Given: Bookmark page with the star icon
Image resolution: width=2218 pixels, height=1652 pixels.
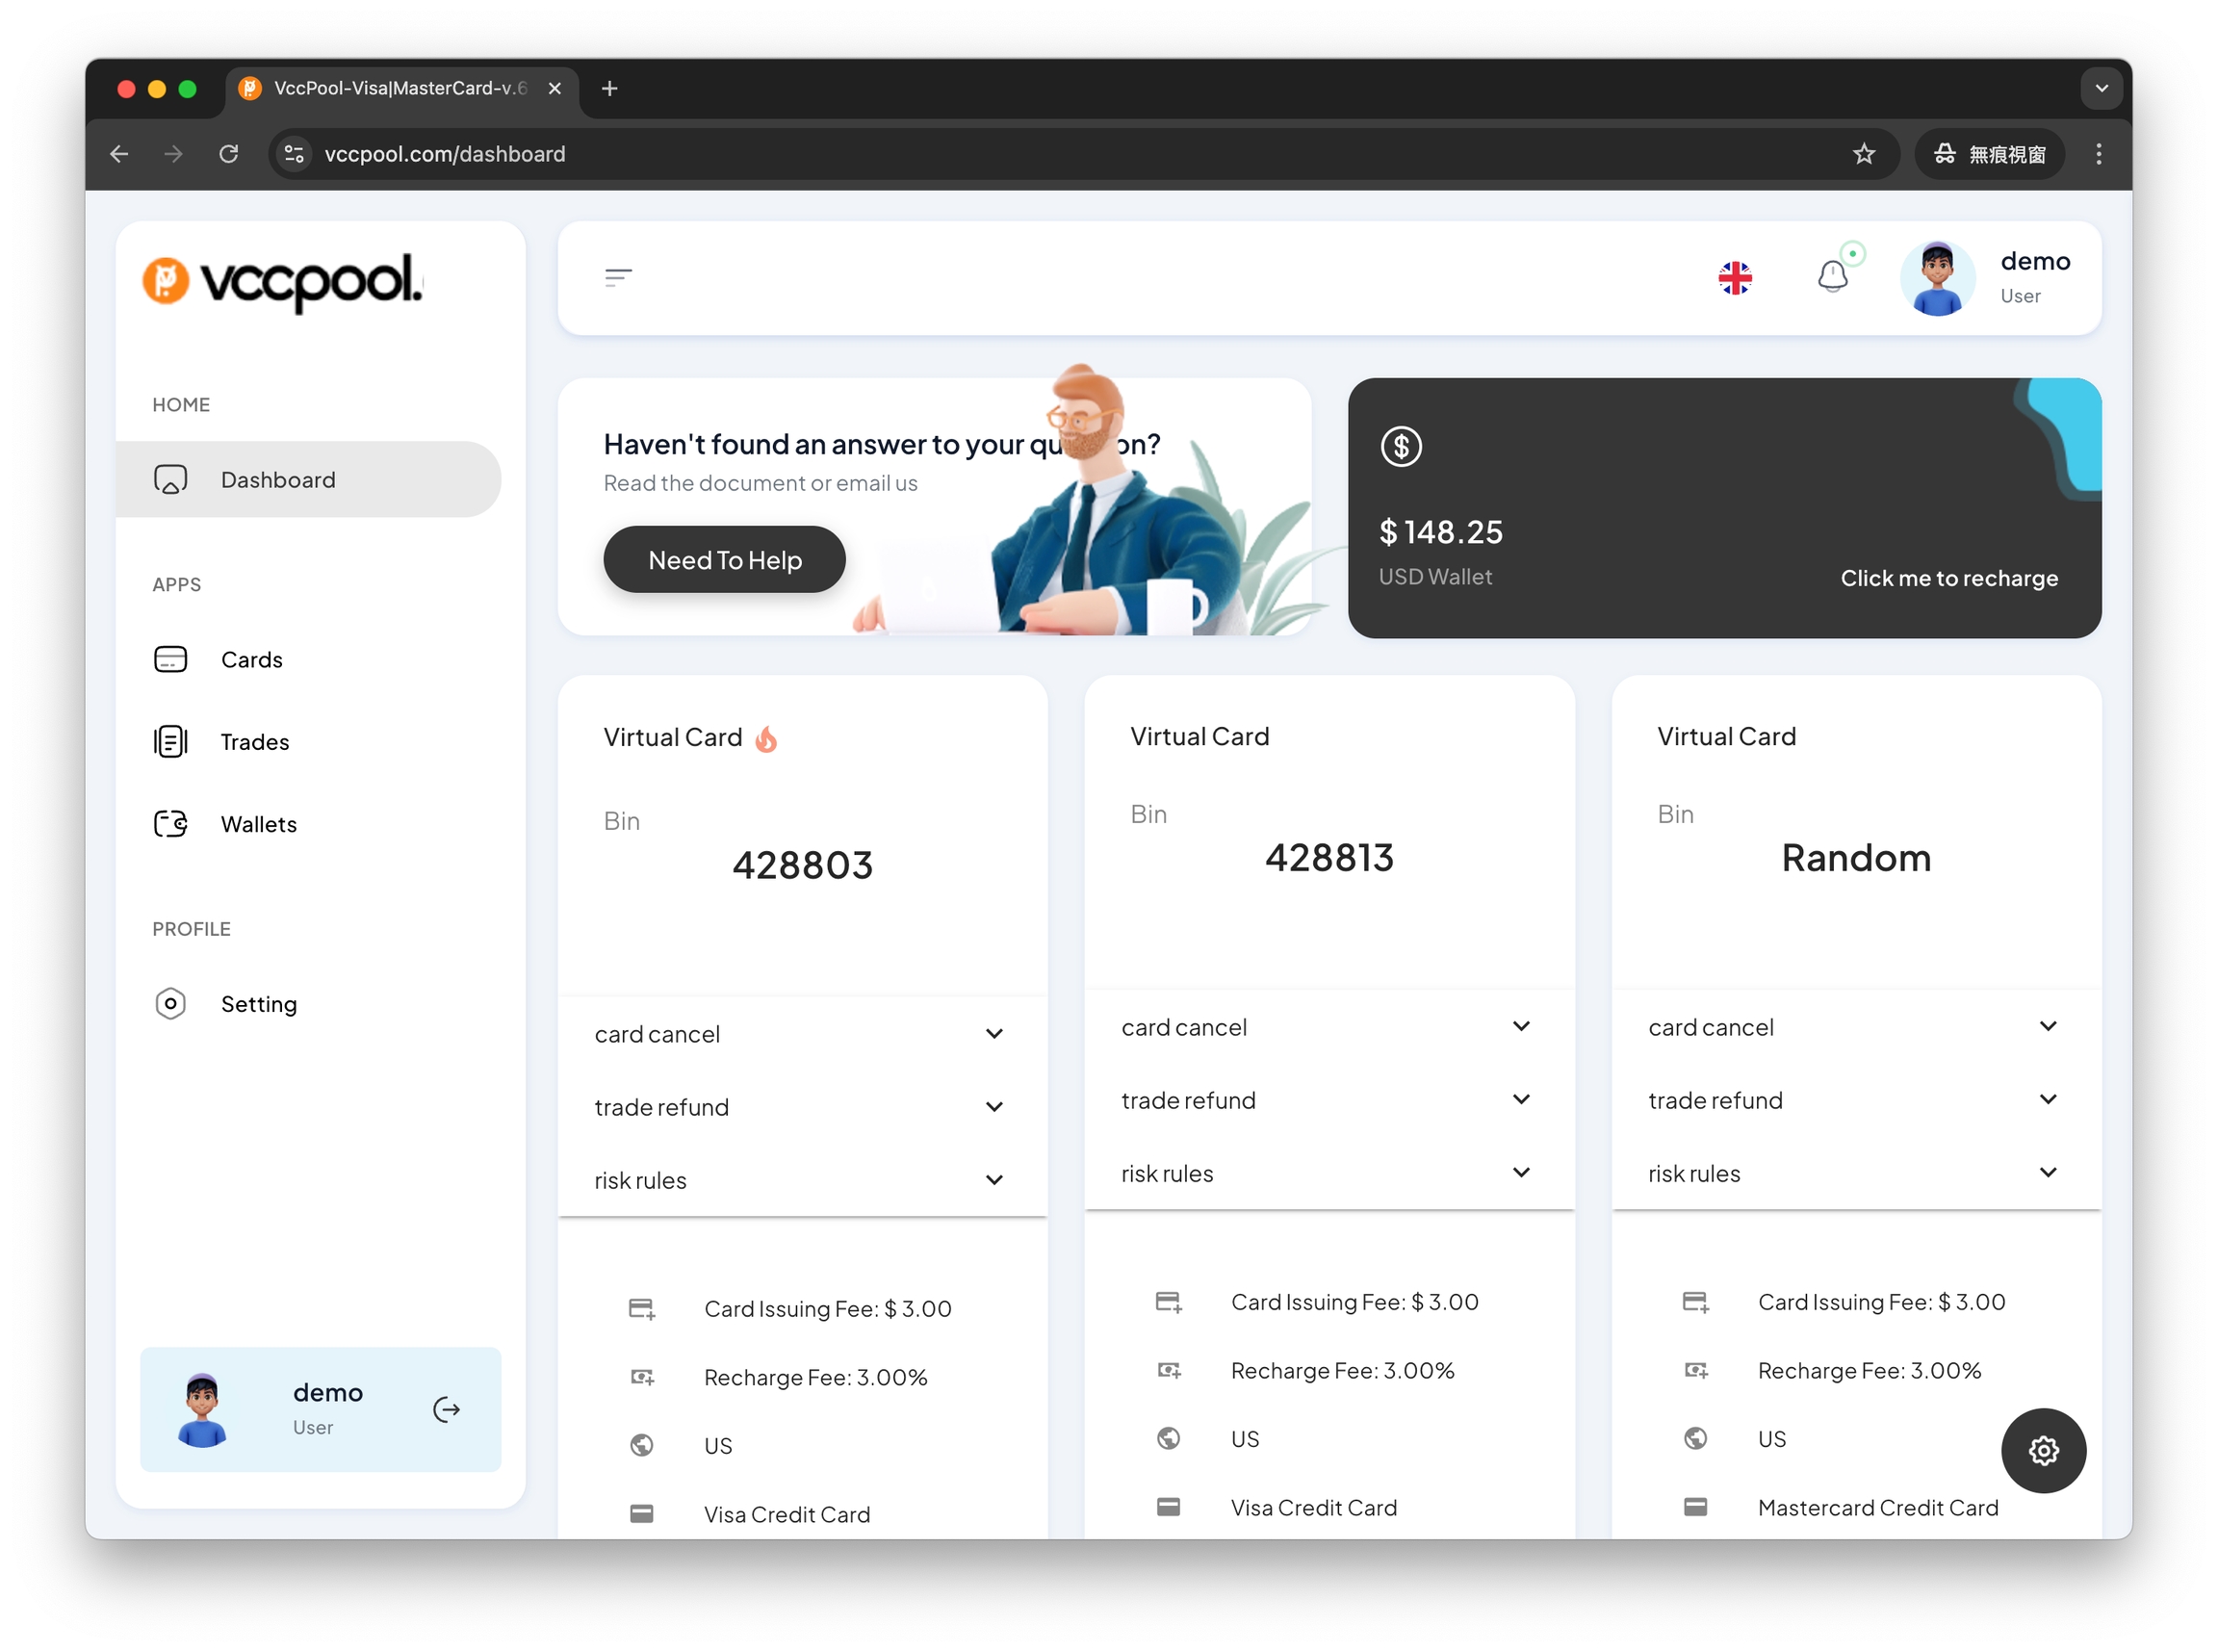Looking at the screenshot, I should coord(1863,154).
